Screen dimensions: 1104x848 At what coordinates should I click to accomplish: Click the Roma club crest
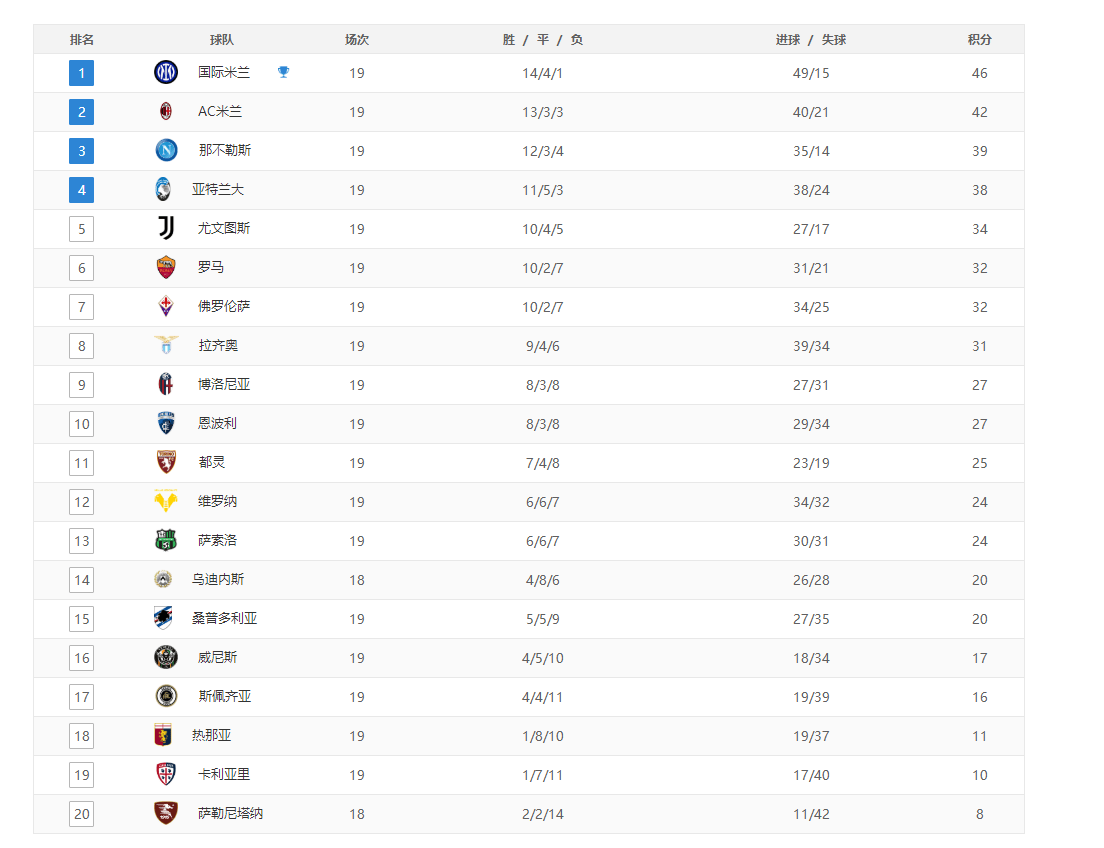coord(166,267)
